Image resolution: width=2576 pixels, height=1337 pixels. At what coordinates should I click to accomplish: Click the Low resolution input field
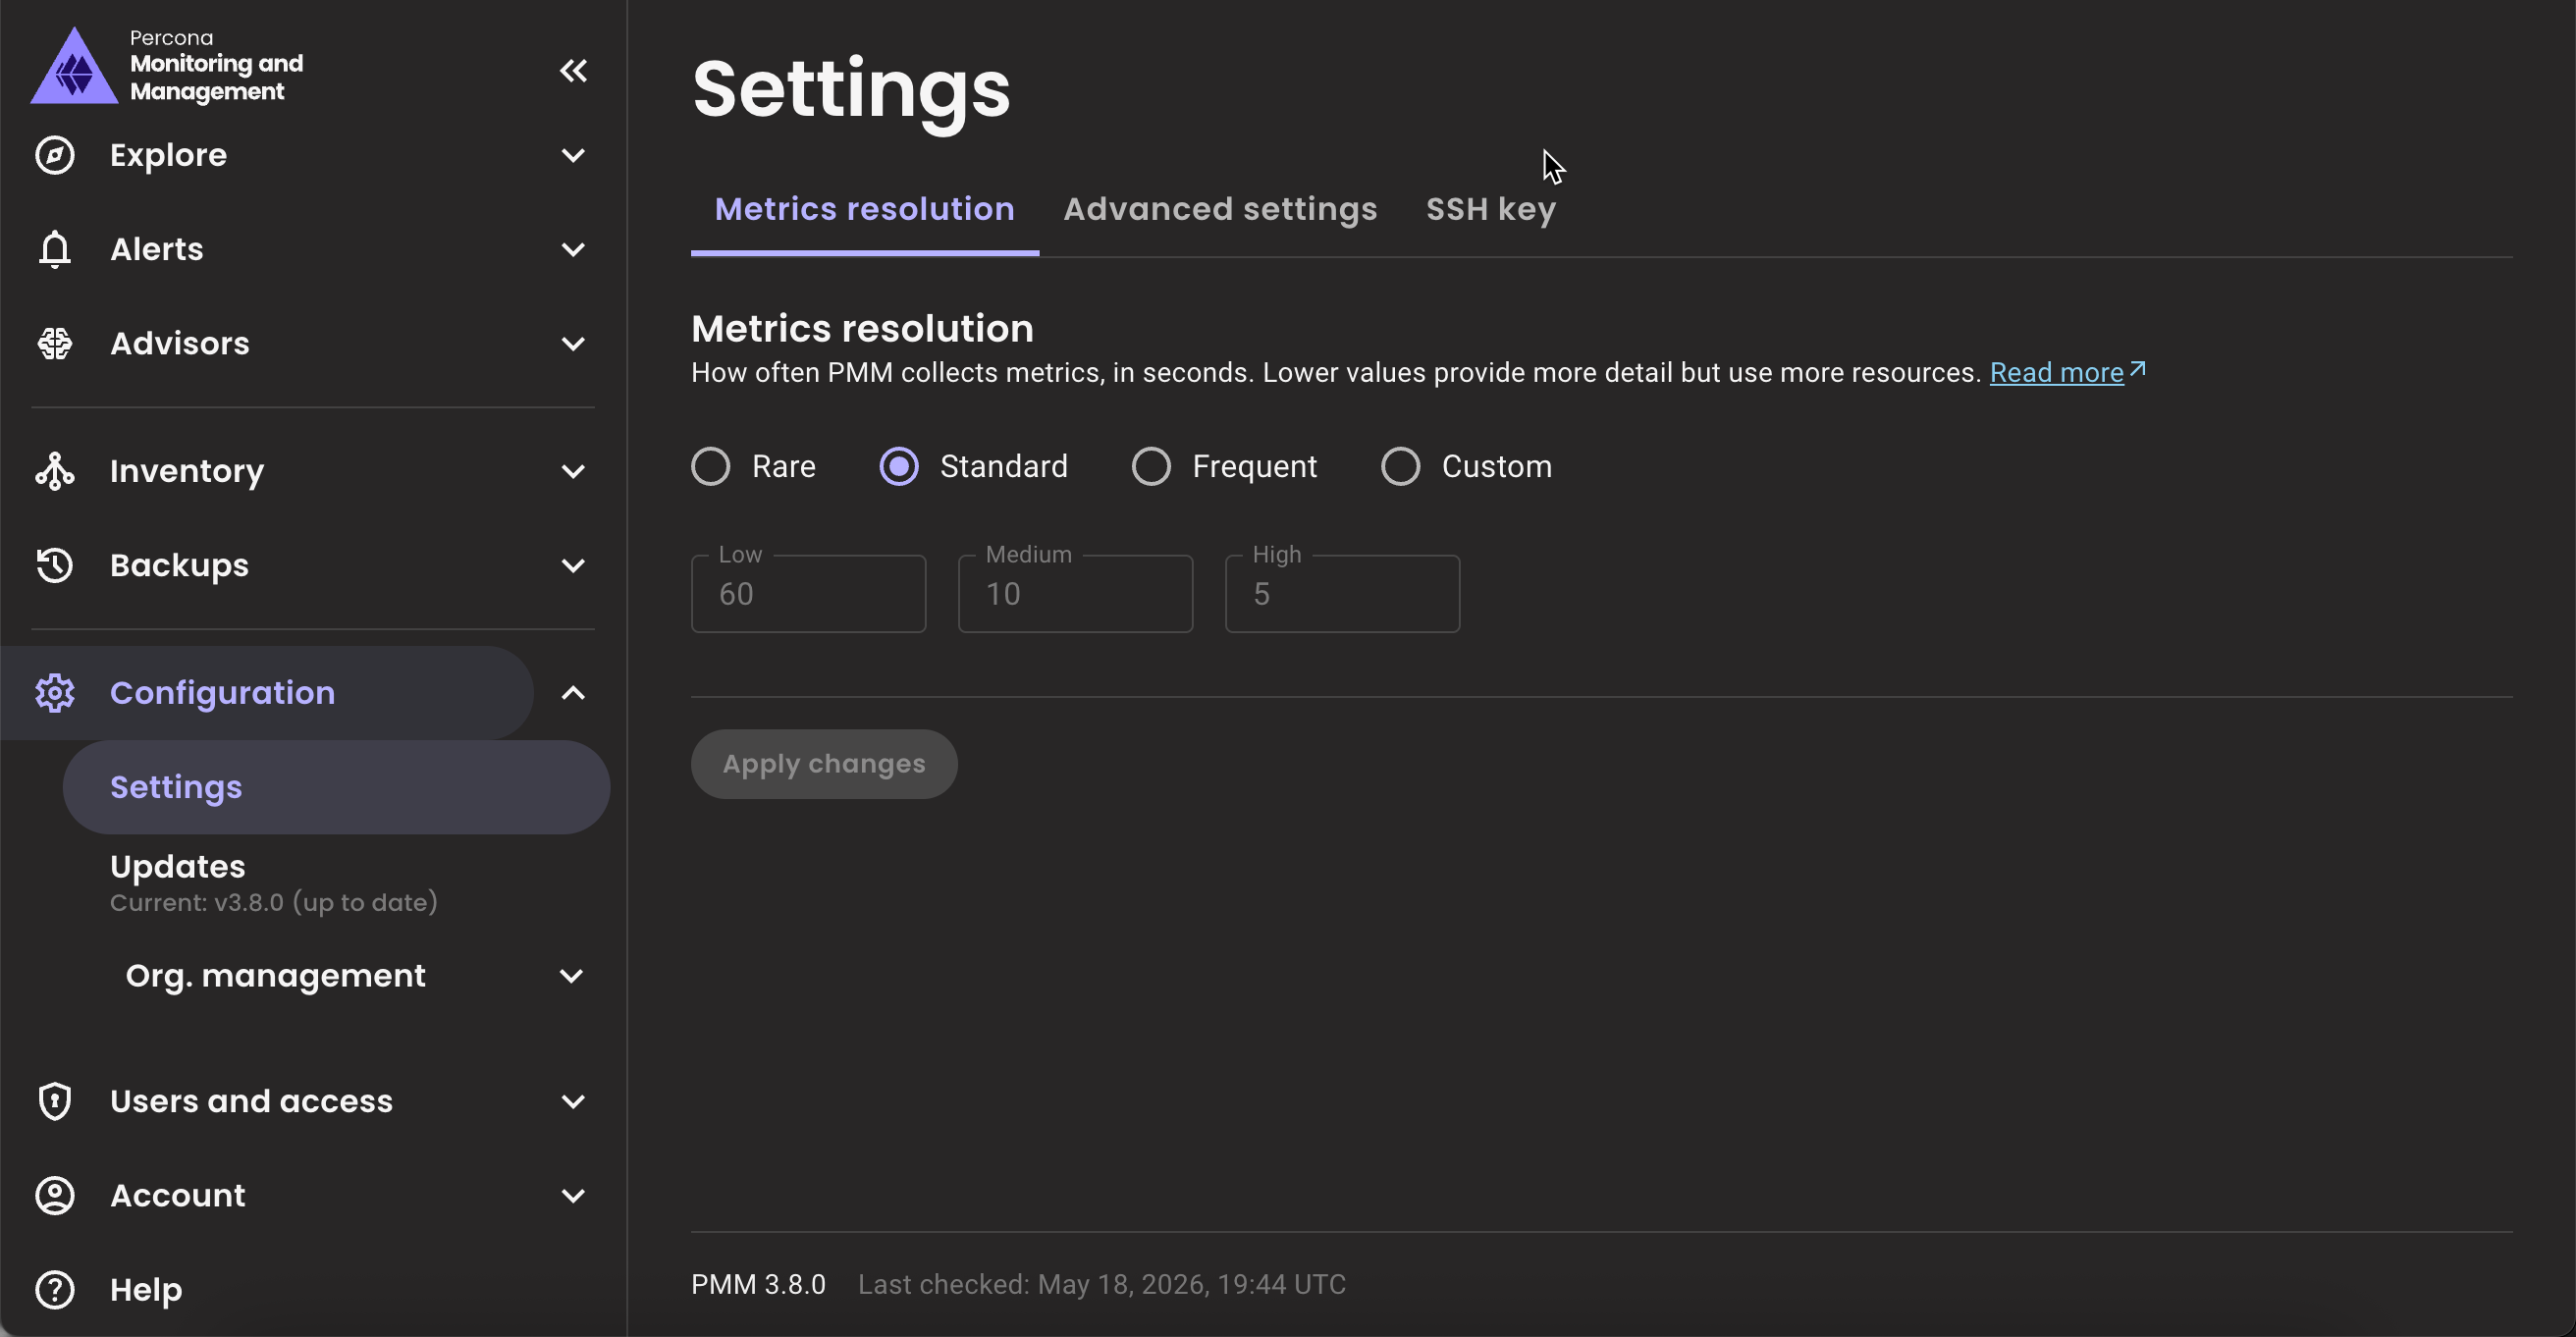tap(808, 594)
